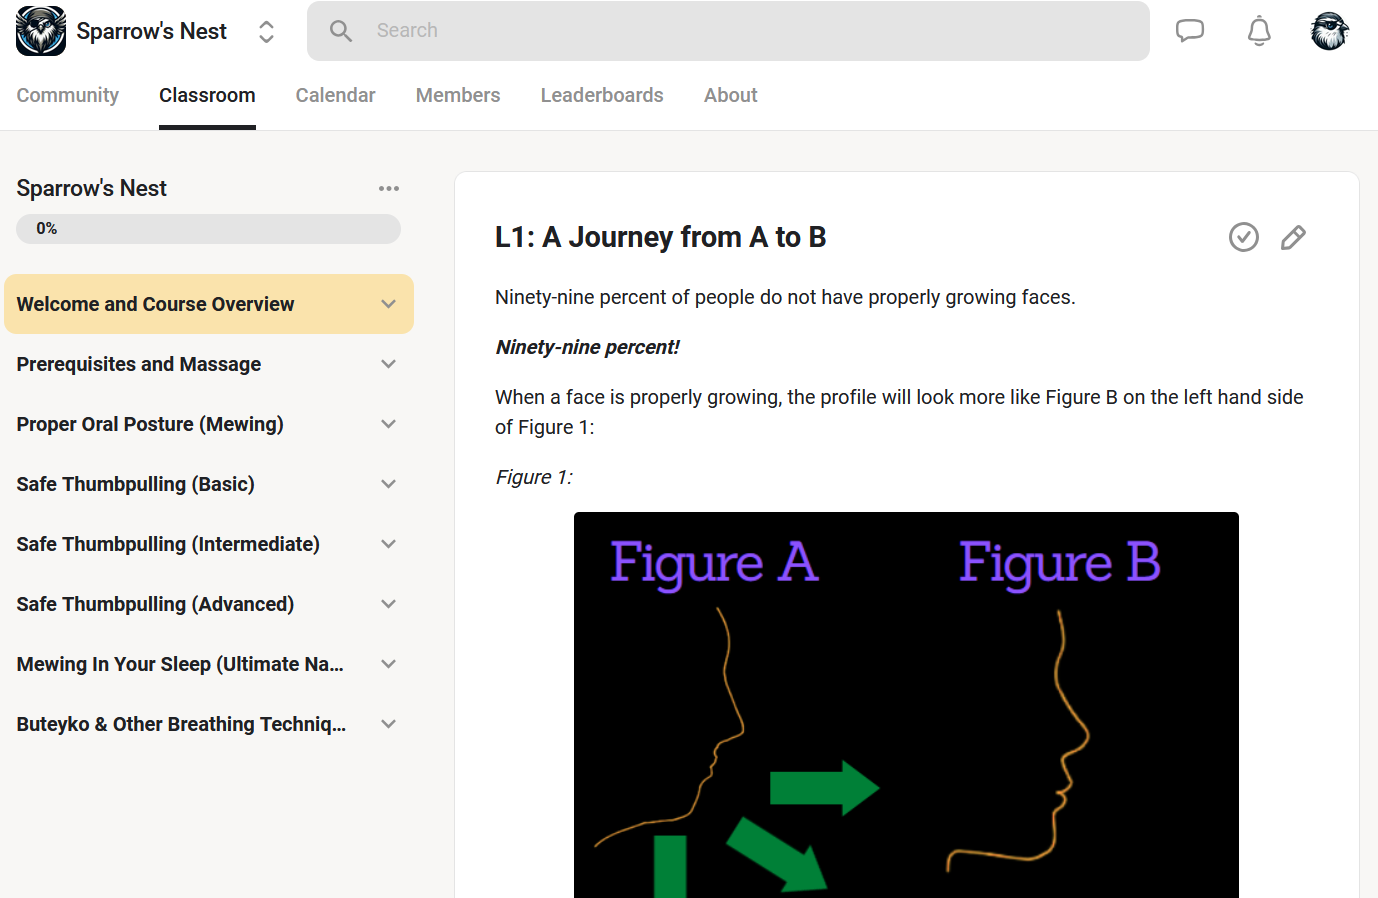1378x898 pixels.
Task: Open Prerequisites and Massage section
Action: click(x=209, y=364)
